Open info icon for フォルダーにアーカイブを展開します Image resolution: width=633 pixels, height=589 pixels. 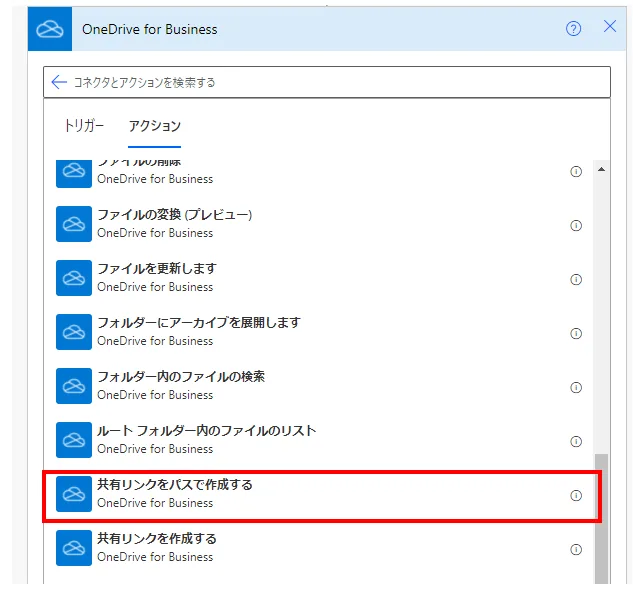(575, 333)
